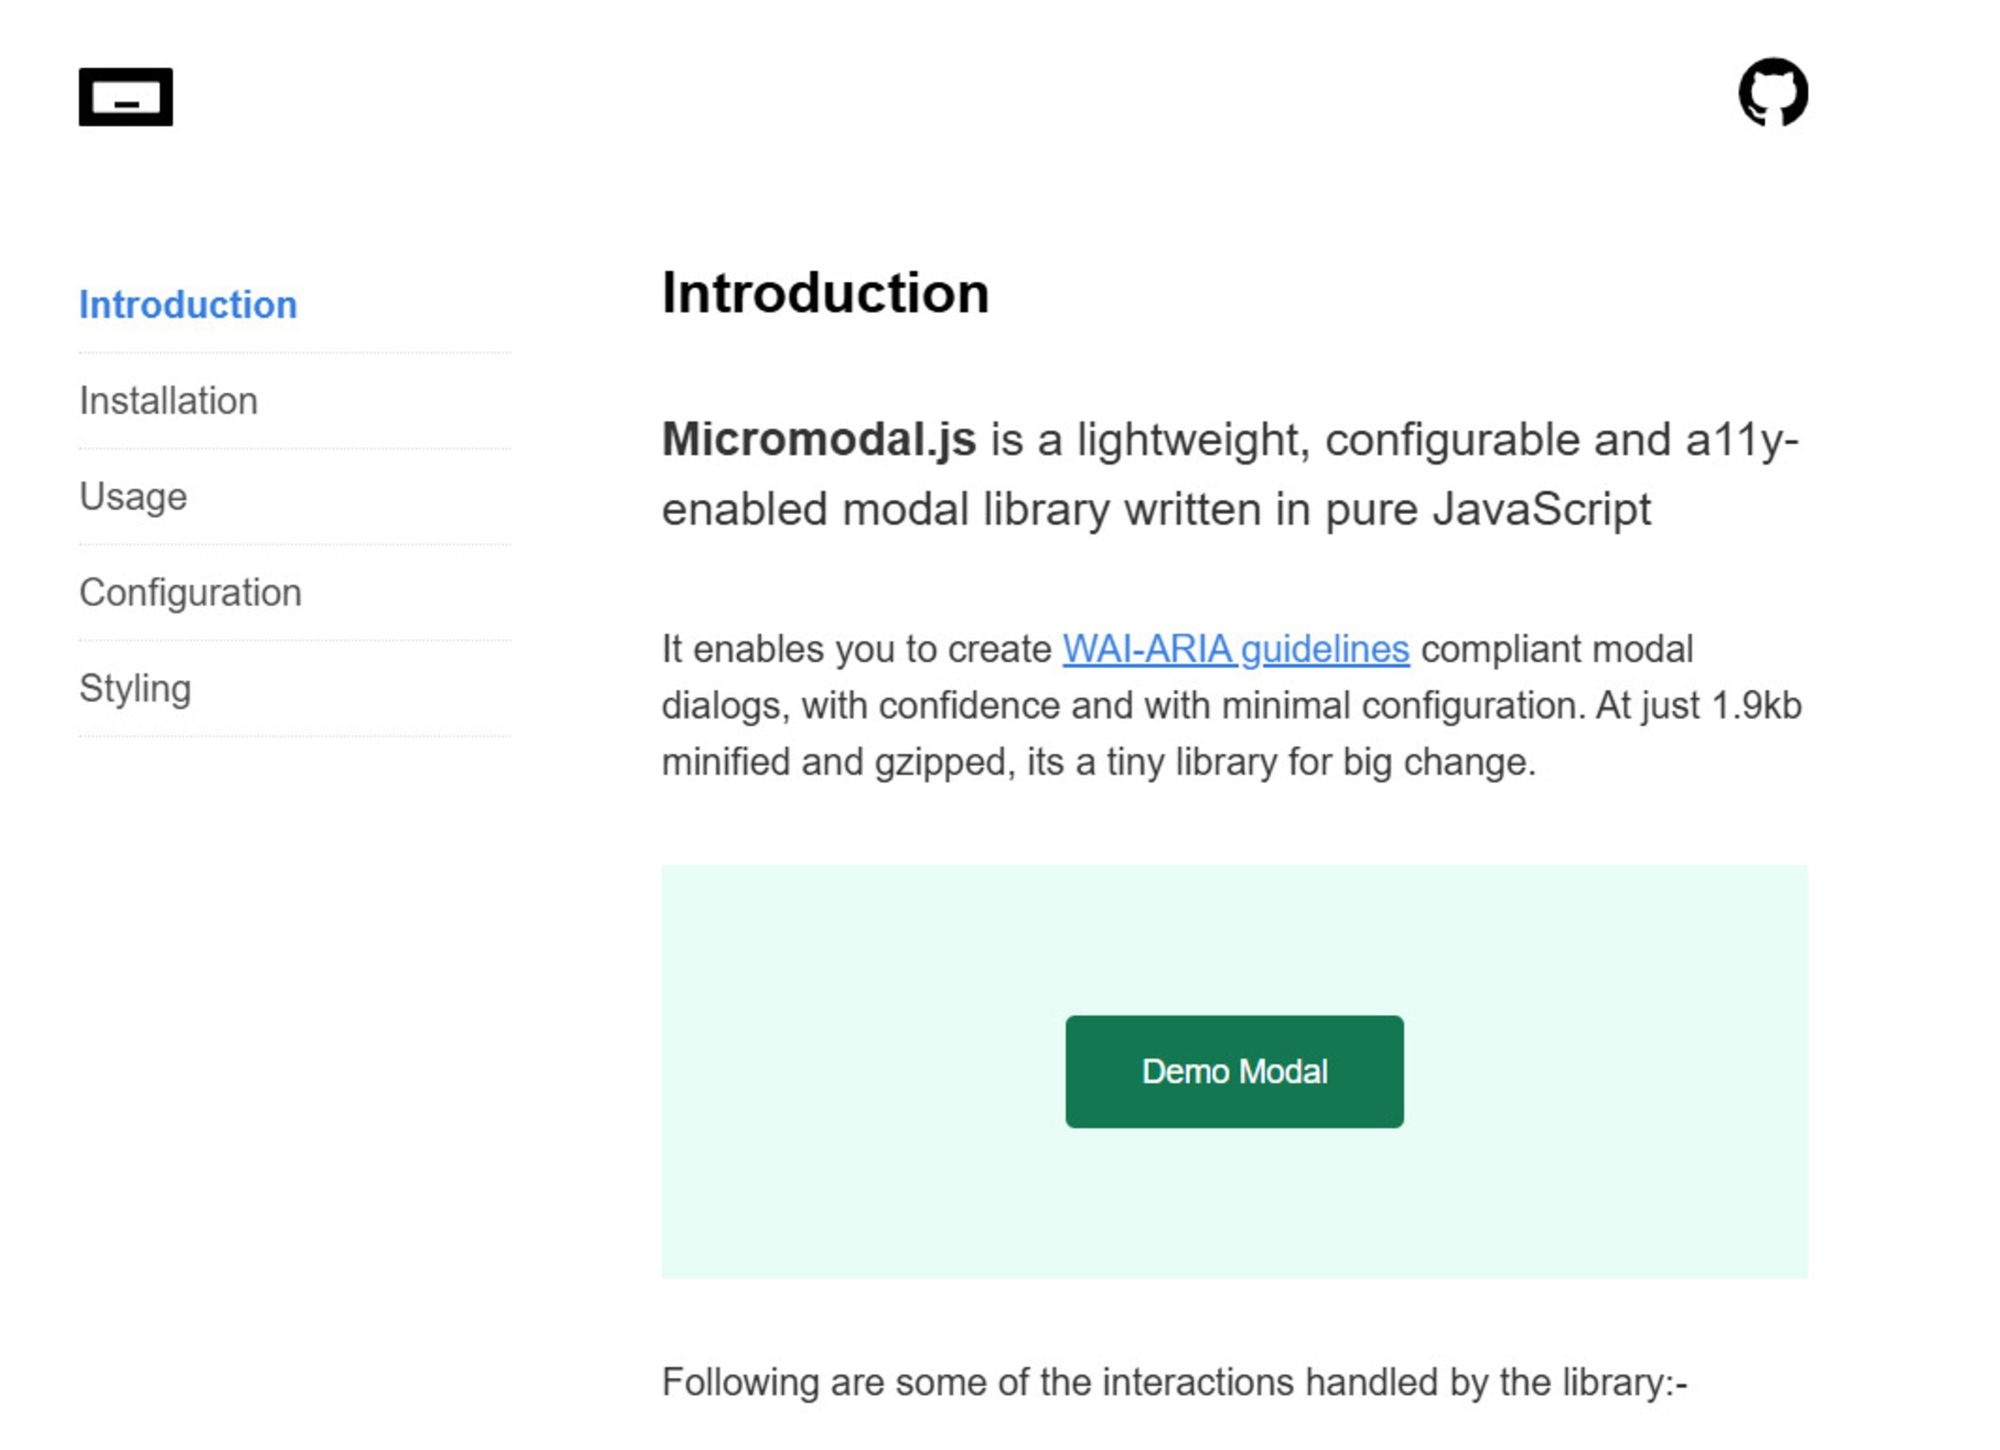The width and height of the screenshot is (2000, 1450).
Task: Click the large Introduction page heading
Action: tap(825, 294)
